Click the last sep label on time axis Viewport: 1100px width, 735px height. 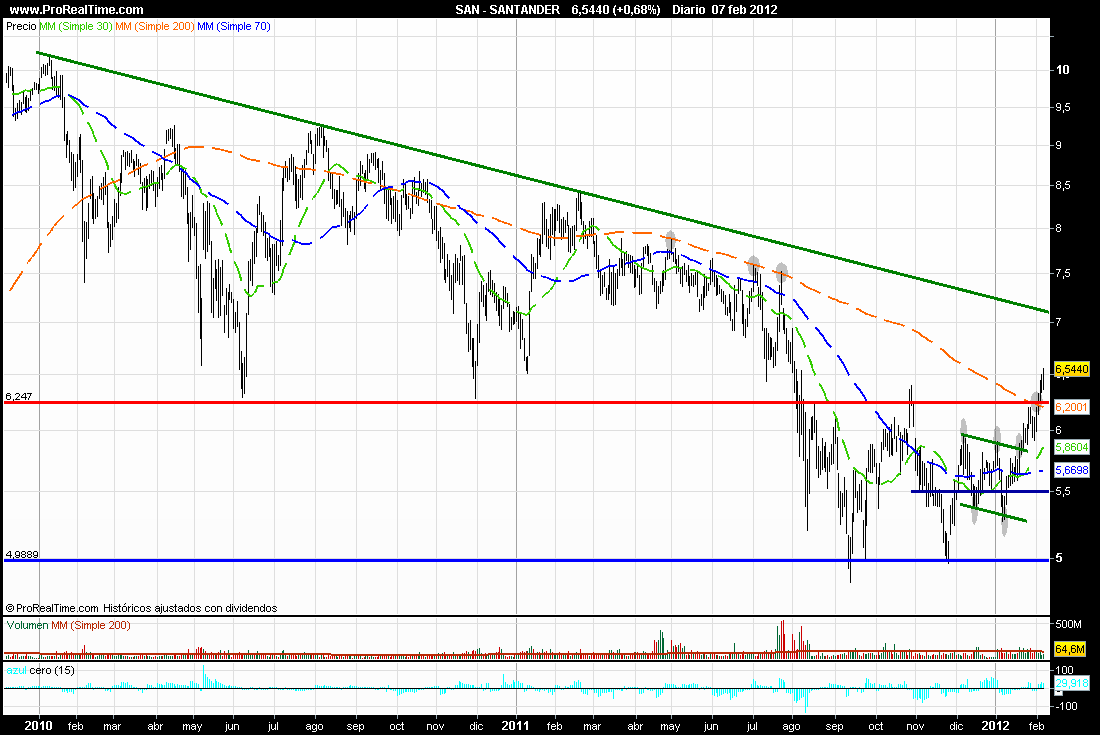[x=834, y=727]
